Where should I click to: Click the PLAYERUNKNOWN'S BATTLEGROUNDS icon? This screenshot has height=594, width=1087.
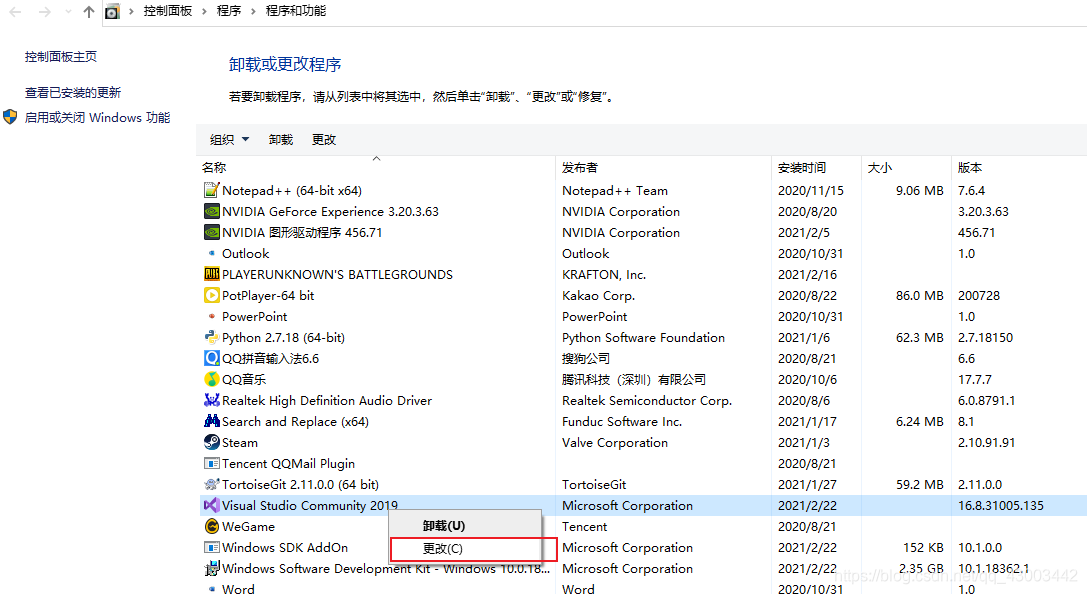tap(211, 274)
